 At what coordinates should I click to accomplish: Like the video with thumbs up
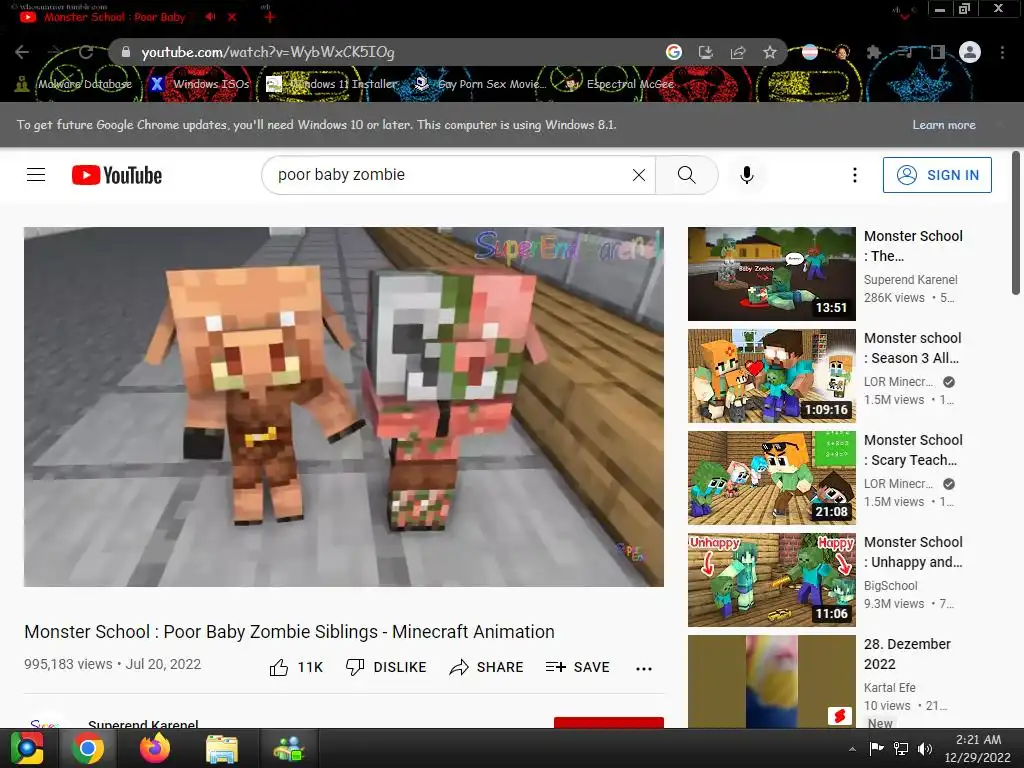click(x=296, y=667)
